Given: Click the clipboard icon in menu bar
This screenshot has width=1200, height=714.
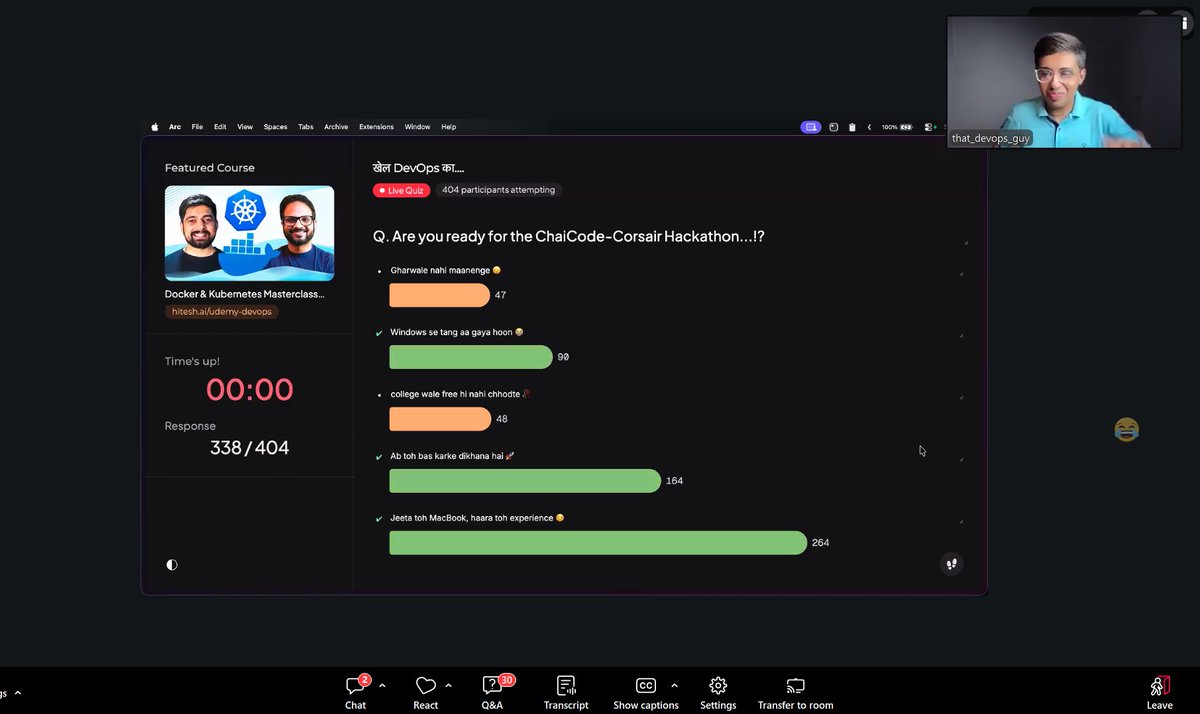Looking at the screenshot, I should click(852, 127).
